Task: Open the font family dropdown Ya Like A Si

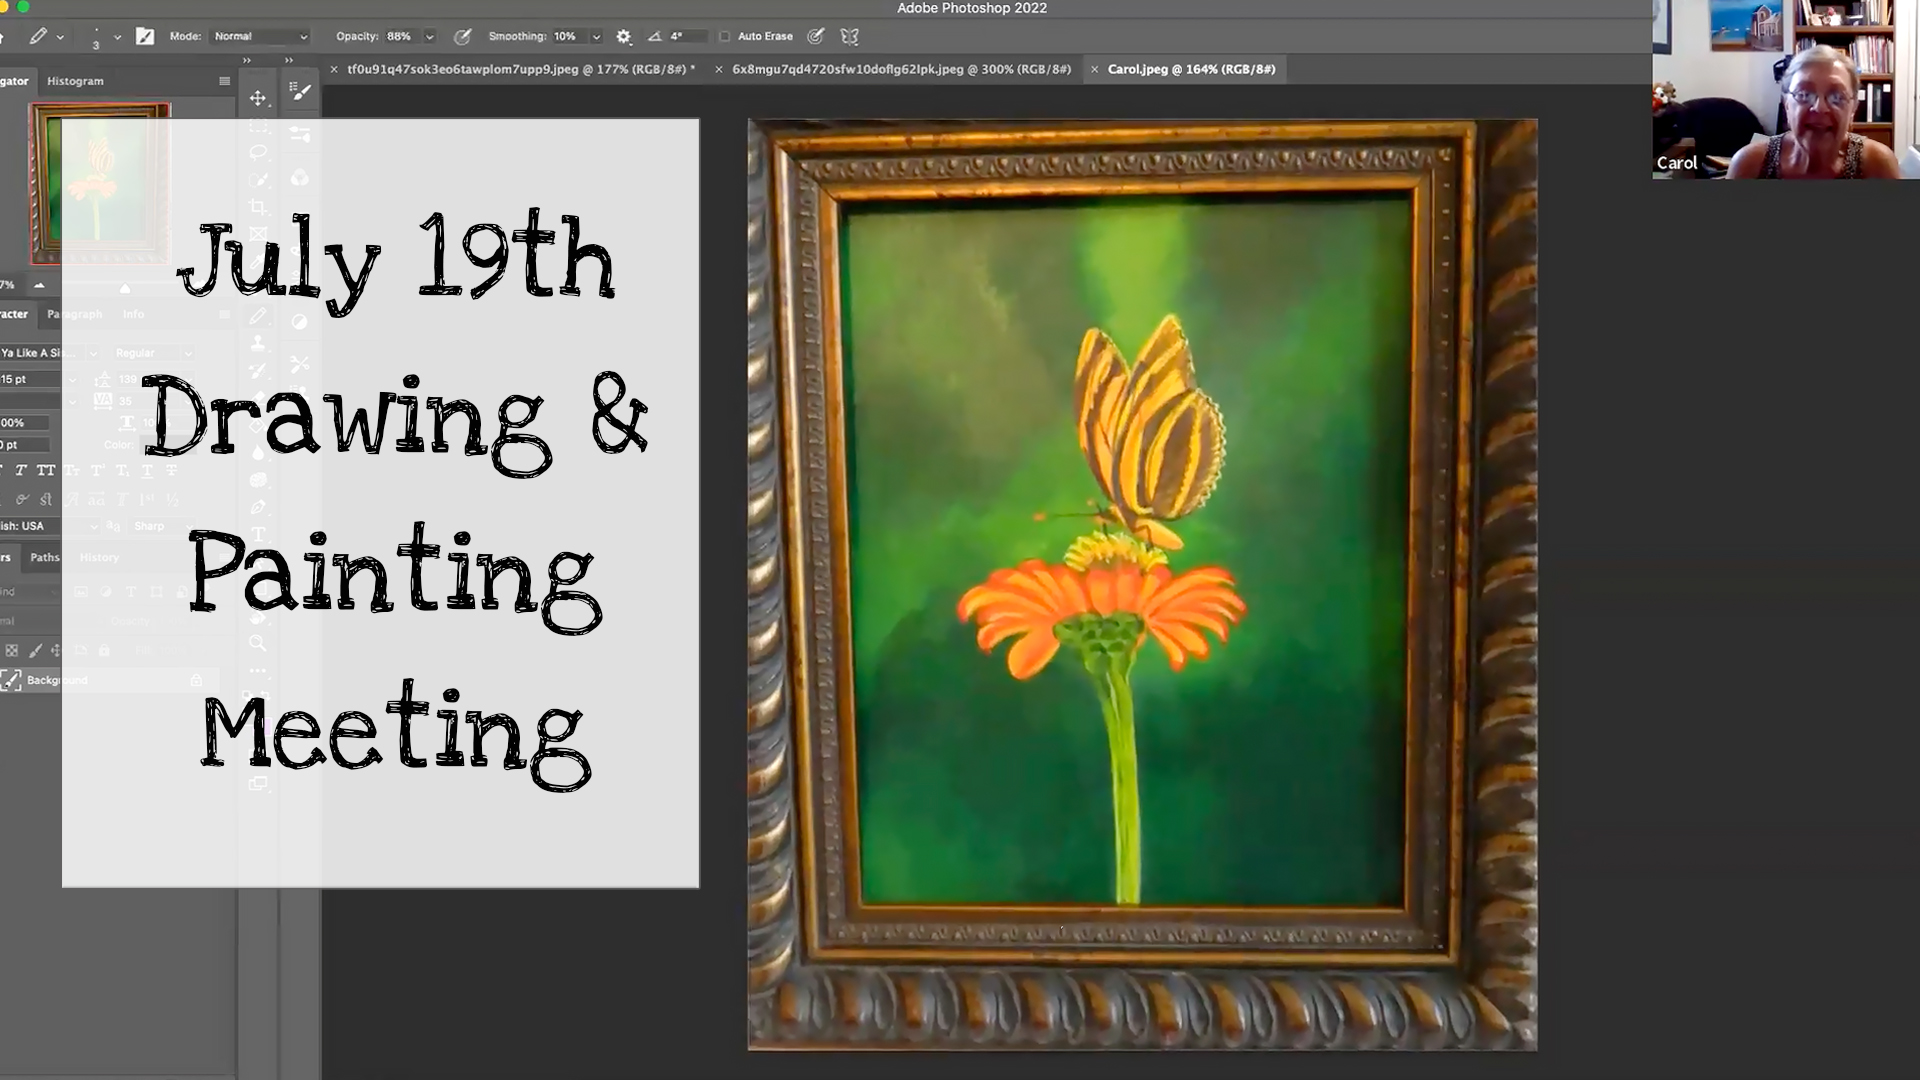Action: point(49,353)
